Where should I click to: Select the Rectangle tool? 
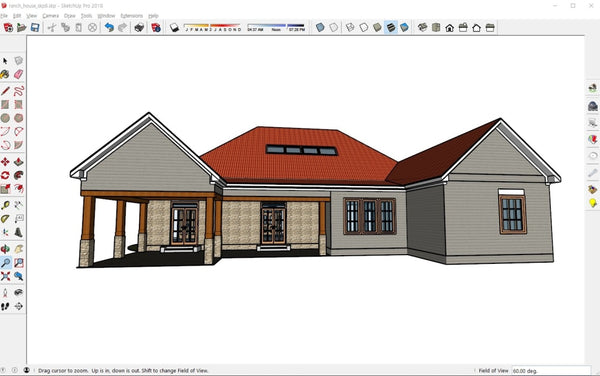click(x=5, y=104)
